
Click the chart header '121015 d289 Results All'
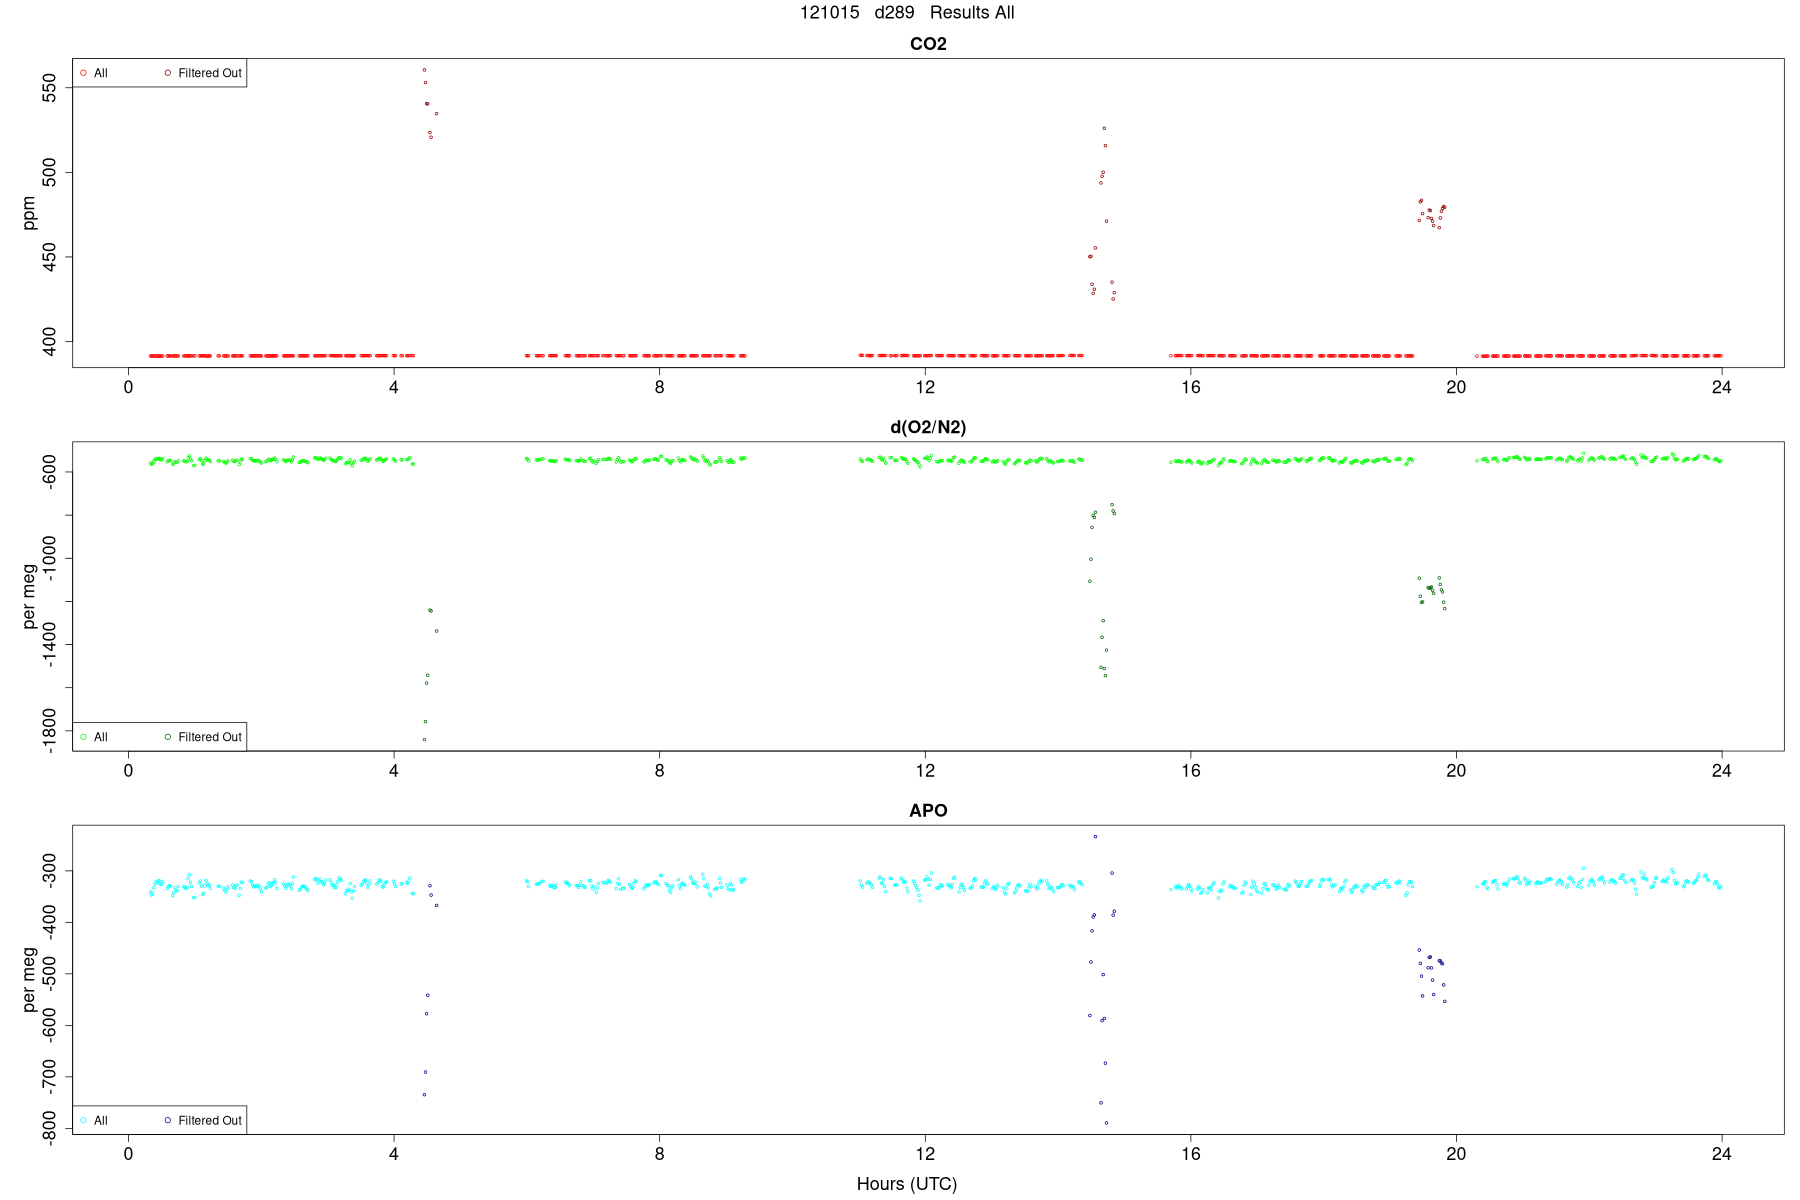907,13
